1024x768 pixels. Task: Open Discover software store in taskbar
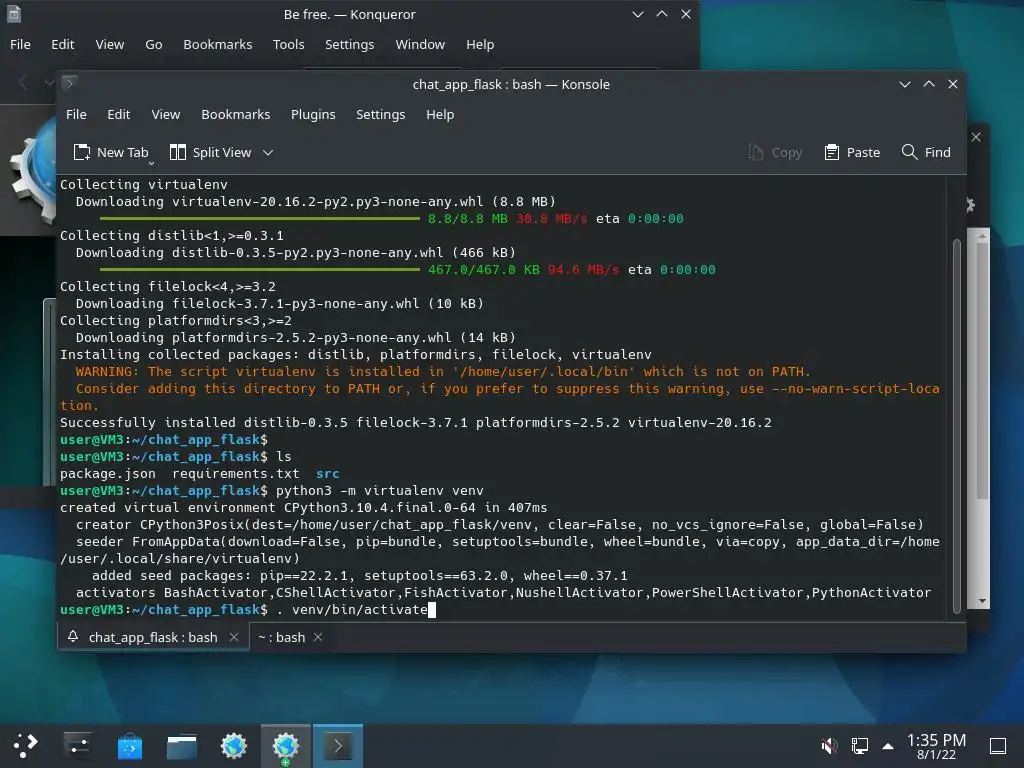[130, 745]
